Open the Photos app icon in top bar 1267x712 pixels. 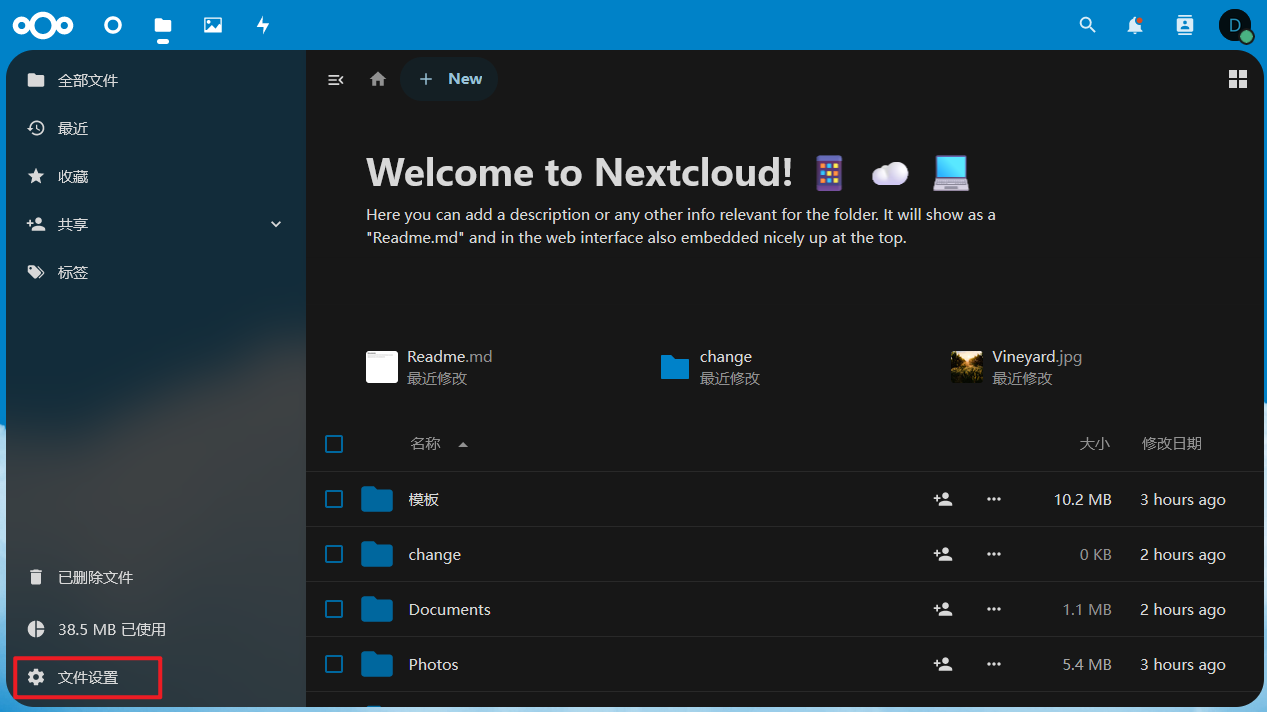coord(213,25)
